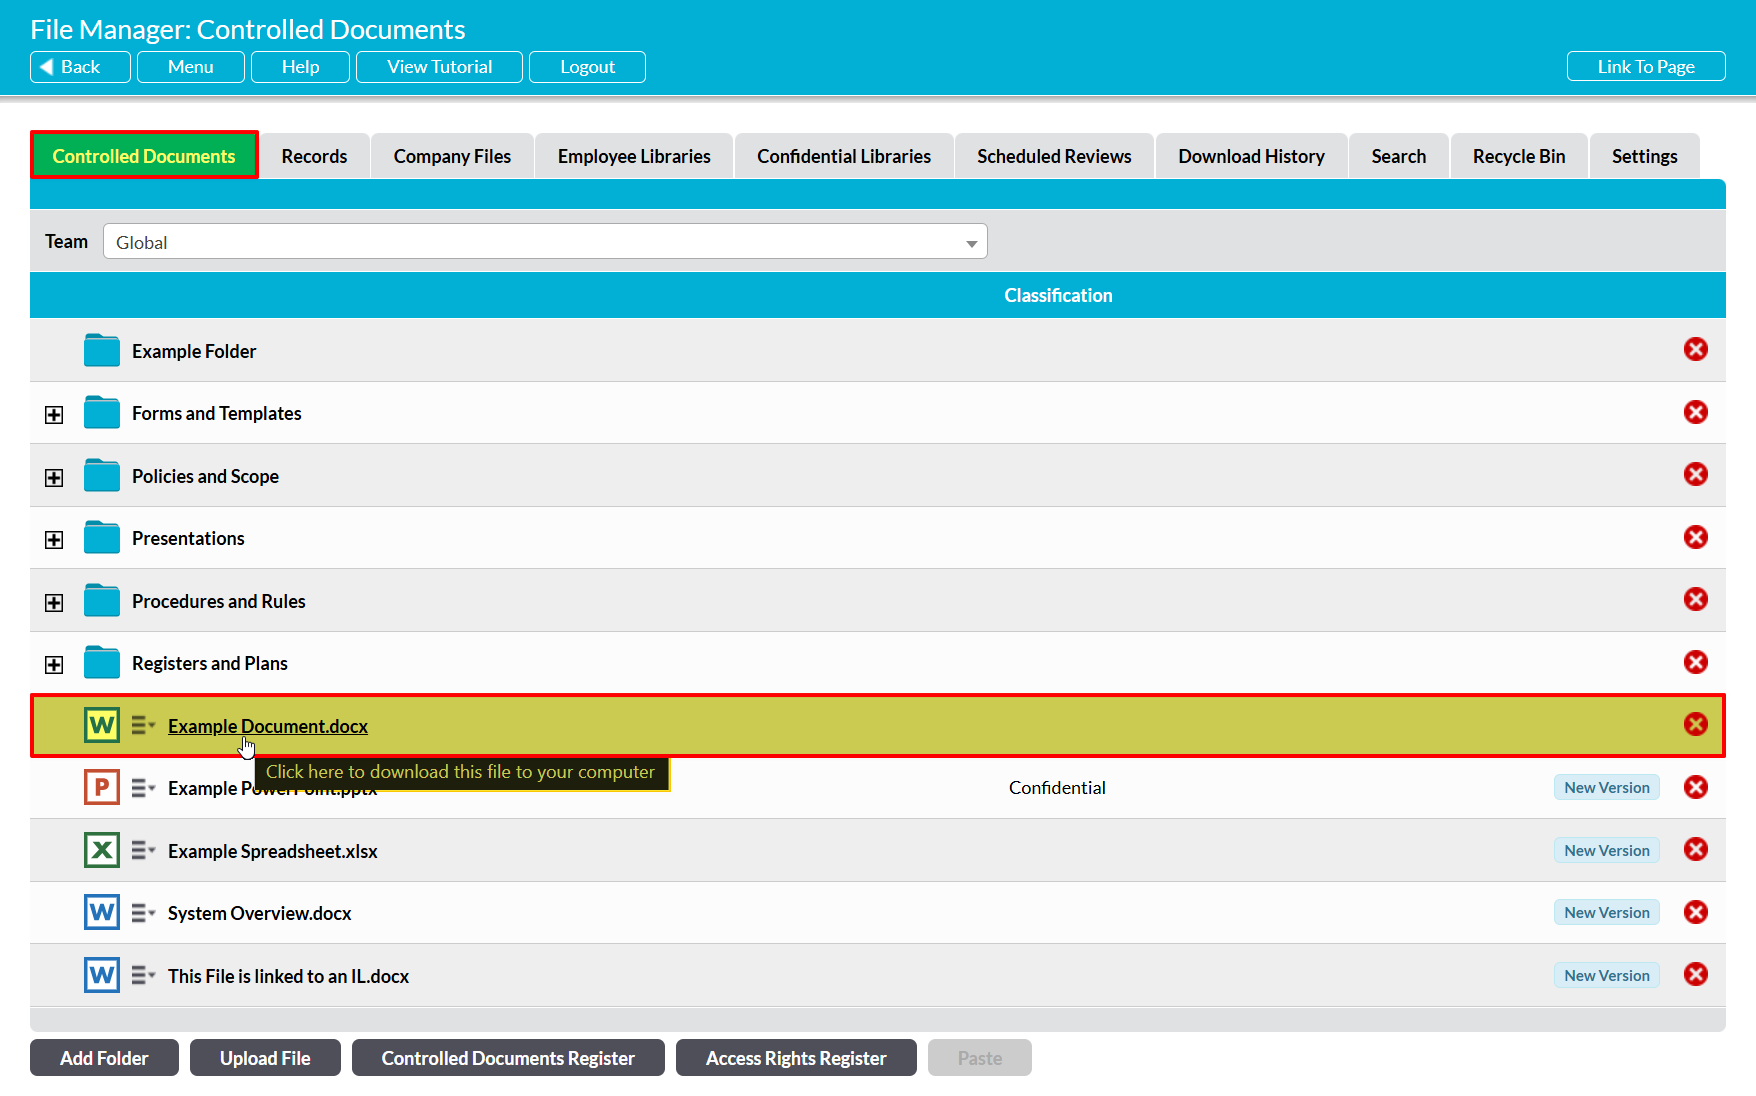Click red delete icon for Presentations folder
The width and height of the screenshot is (1756, 1096).
pyautogui.click(x=1695, y=537)
